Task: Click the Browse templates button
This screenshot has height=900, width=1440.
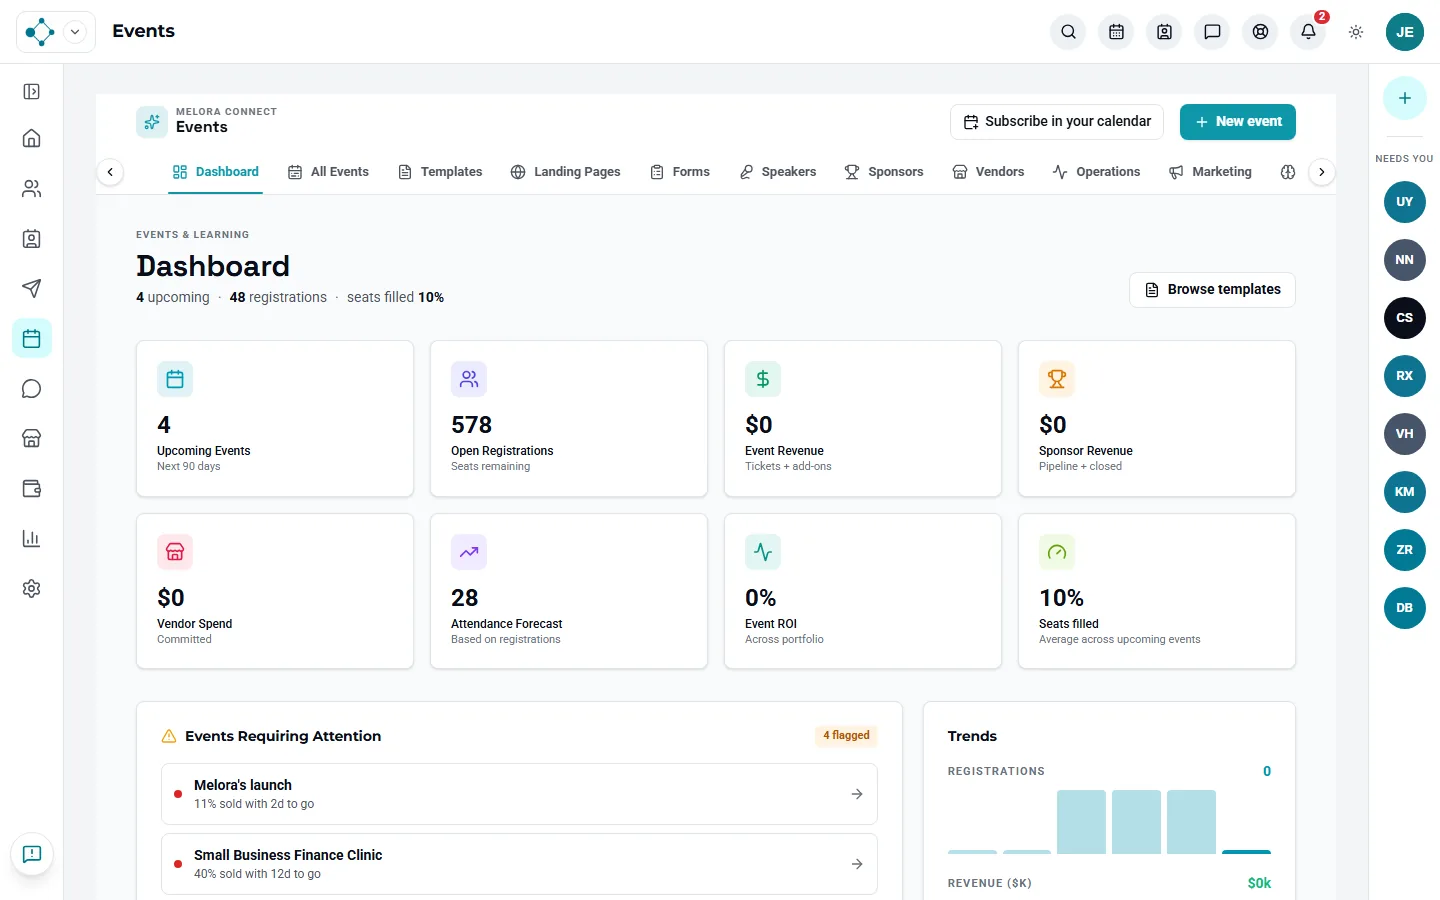Action: (1212, 290)
